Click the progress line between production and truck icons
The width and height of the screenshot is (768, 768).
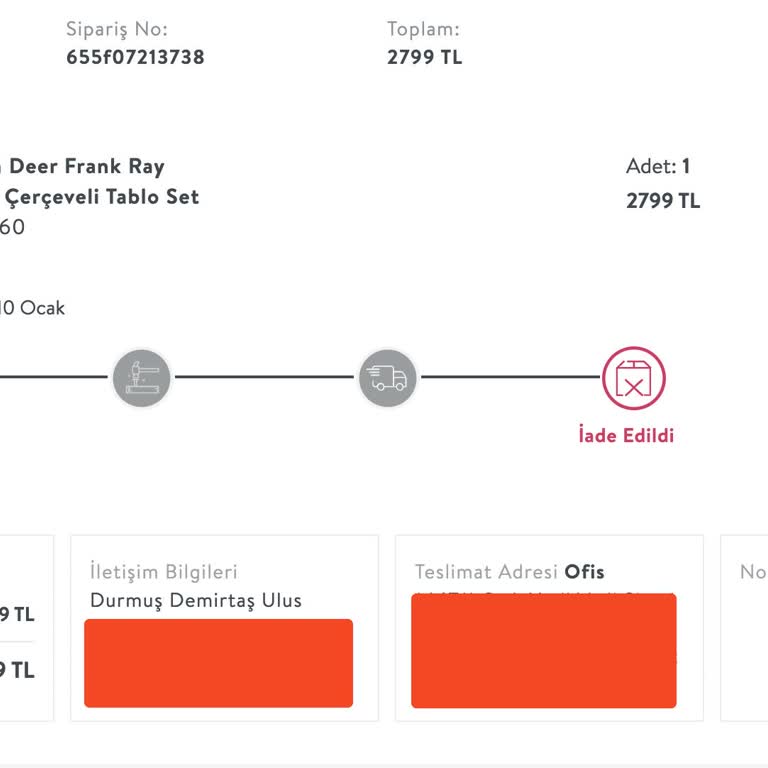tap(264, 378)
